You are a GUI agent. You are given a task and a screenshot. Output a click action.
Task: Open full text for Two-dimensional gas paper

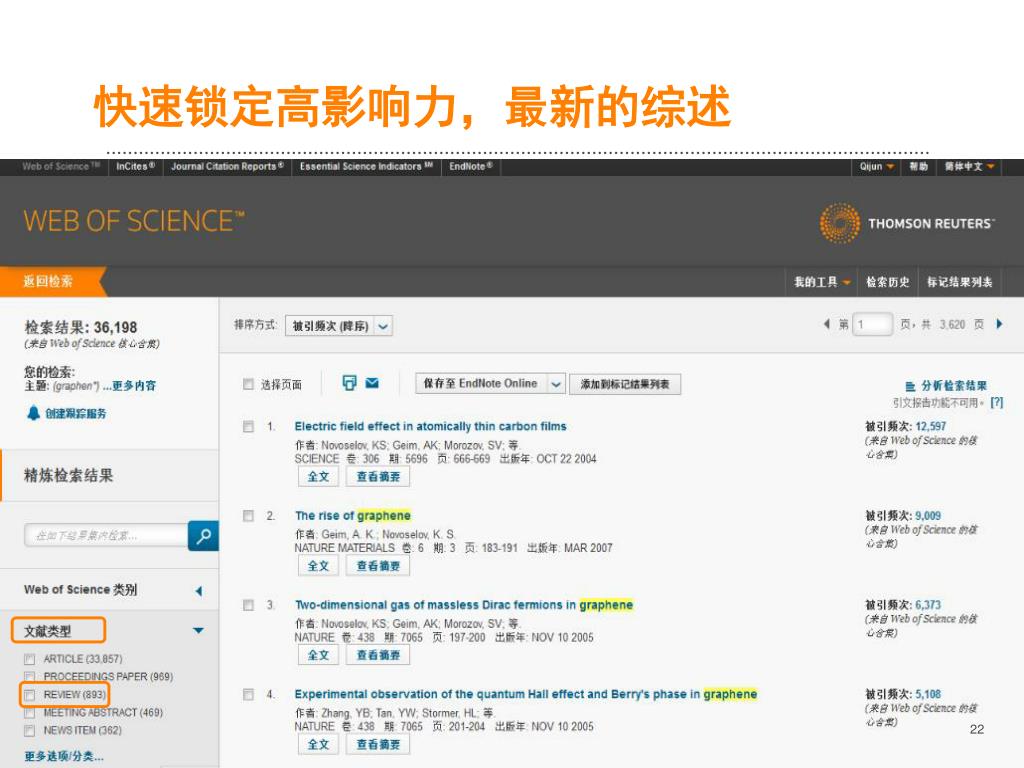pyautogui.click(x=318, y=655)
